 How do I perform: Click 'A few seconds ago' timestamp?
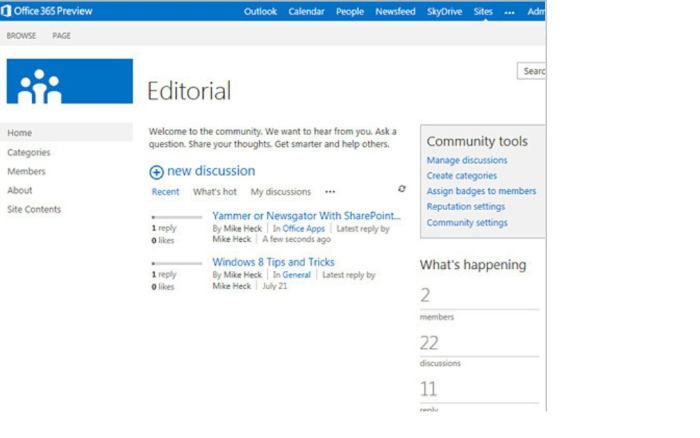pos(296,239)
